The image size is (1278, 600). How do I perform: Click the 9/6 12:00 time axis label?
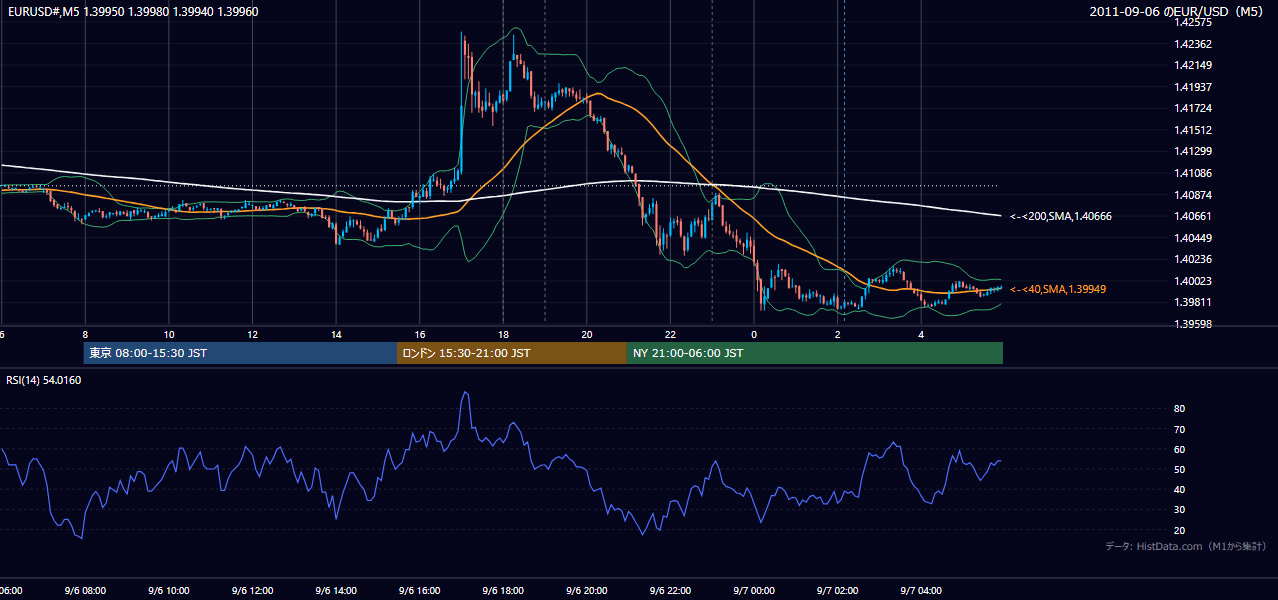[252, 591]
